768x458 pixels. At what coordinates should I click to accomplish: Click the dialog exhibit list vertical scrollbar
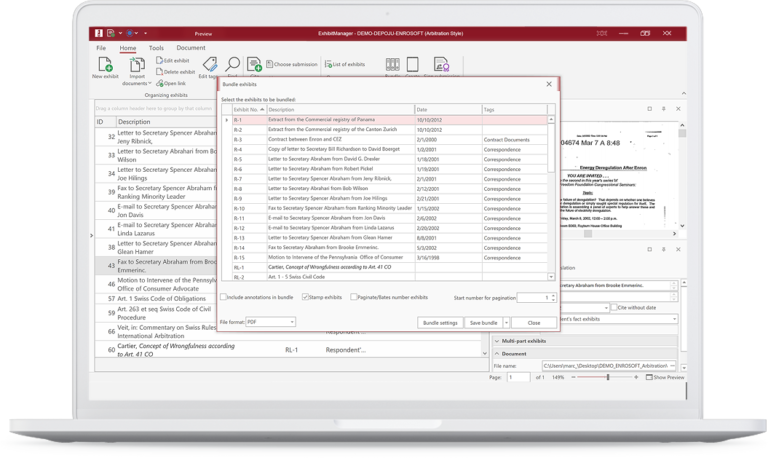pos(551,198)
